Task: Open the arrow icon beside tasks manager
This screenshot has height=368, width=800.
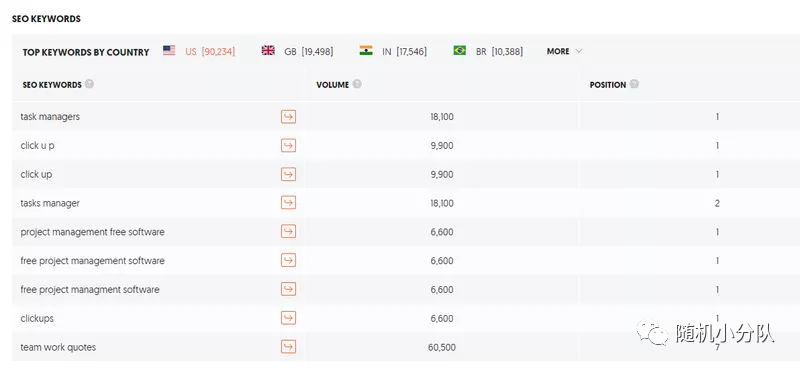Action: point(288,203)
